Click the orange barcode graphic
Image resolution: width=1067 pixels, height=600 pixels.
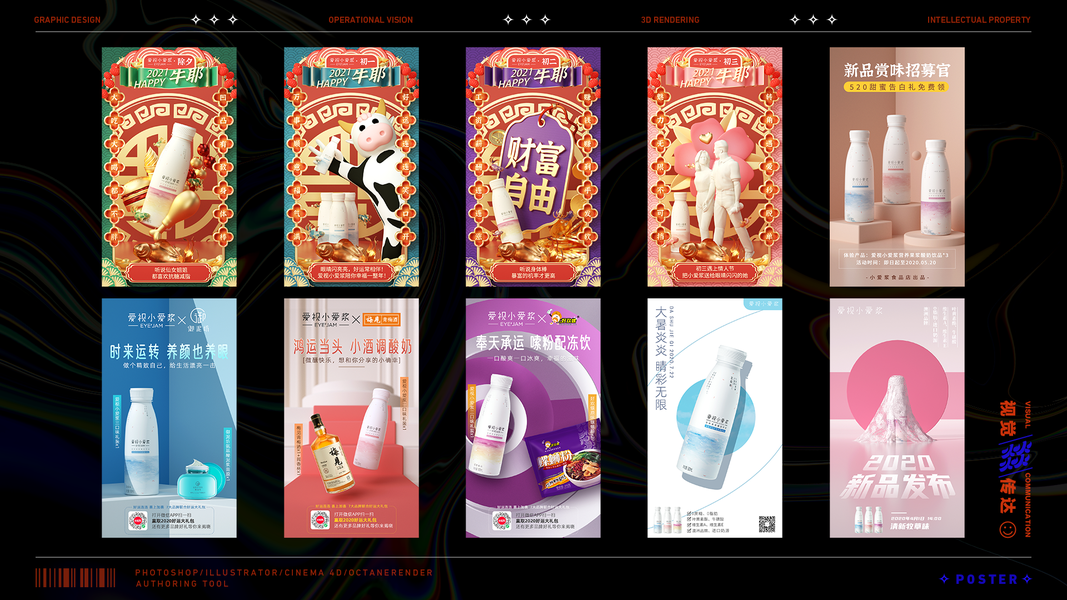pos(76,578)
